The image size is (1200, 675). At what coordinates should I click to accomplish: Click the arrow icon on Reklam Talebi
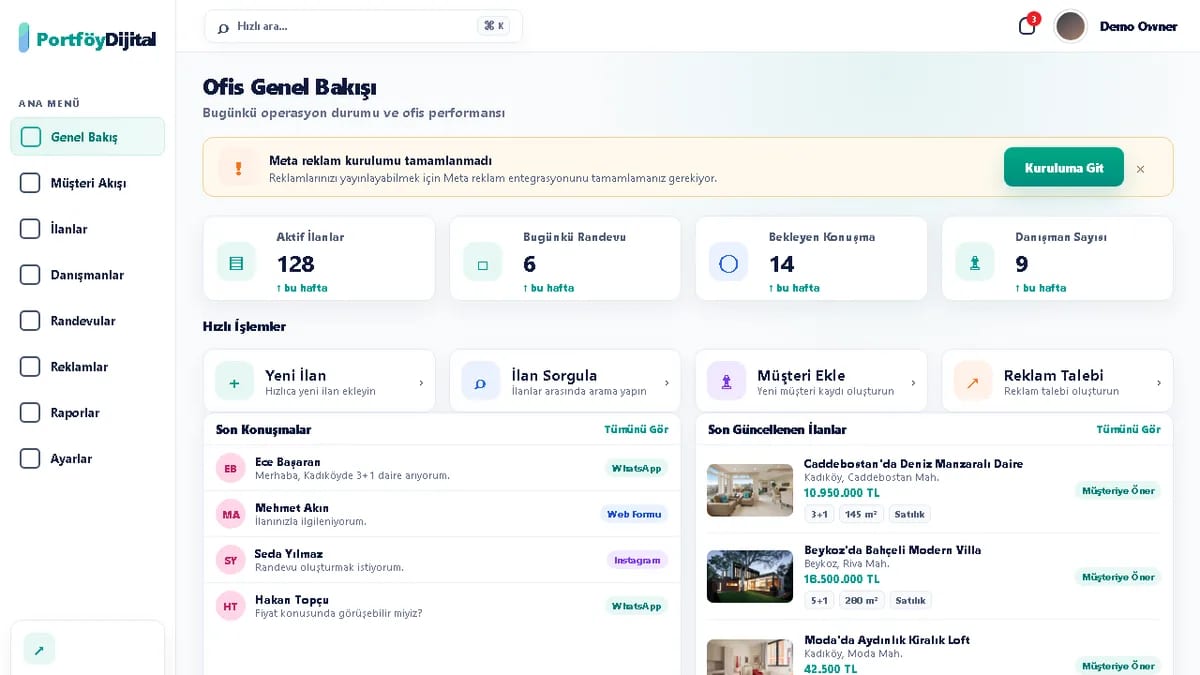(972, 381)
